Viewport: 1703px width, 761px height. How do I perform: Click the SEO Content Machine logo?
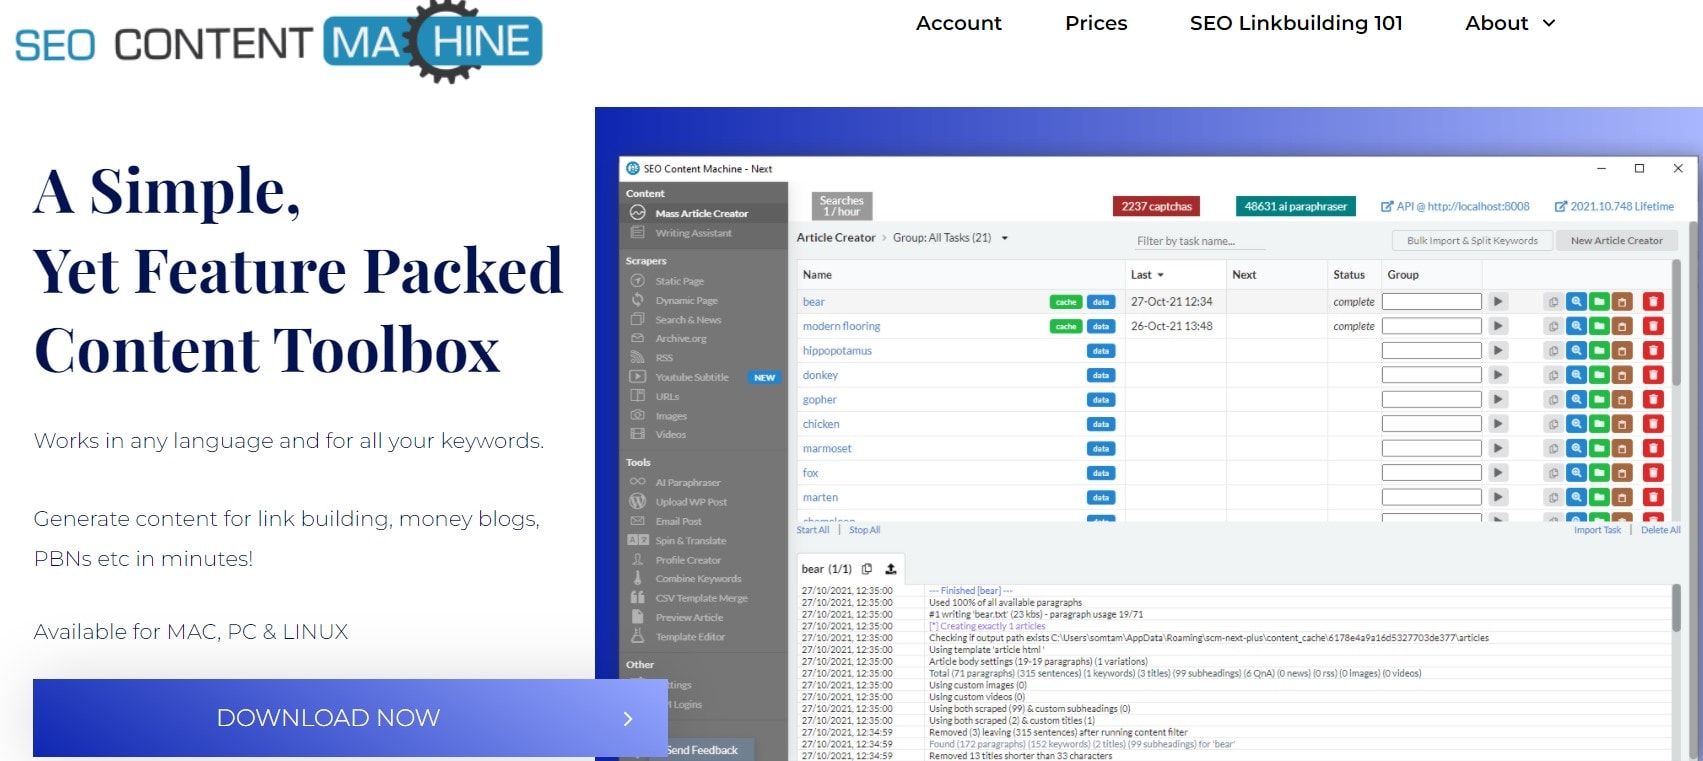[x=279, y=42]
